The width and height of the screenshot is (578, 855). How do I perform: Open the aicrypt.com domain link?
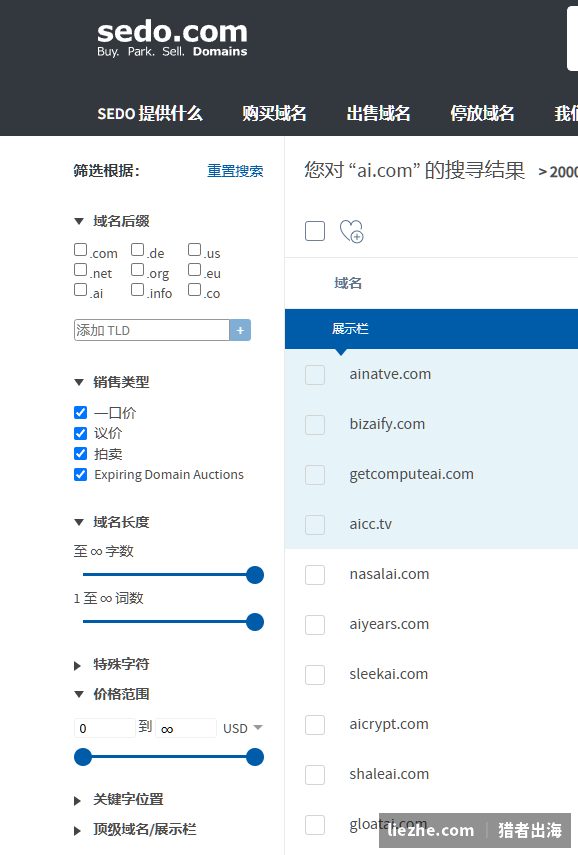click(x=389, y=724)
